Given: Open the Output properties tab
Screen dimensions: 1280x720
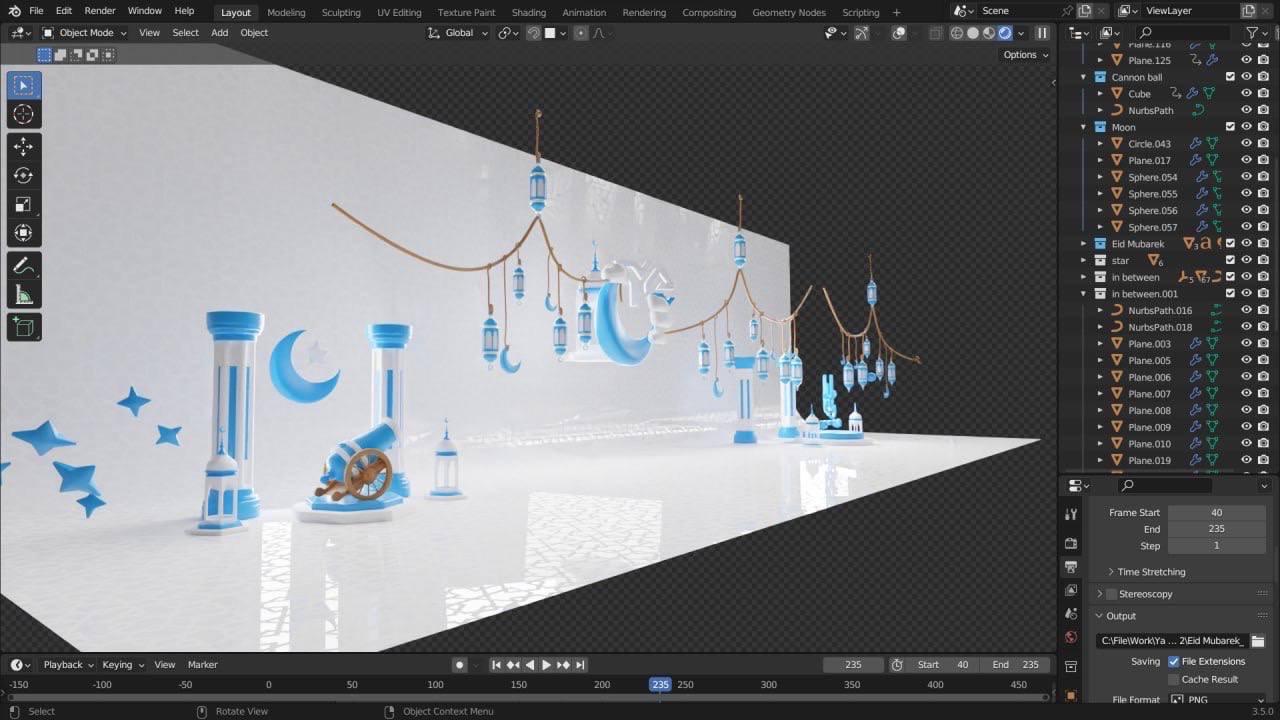Looking at the screenshot, I should coord(1071,567).
